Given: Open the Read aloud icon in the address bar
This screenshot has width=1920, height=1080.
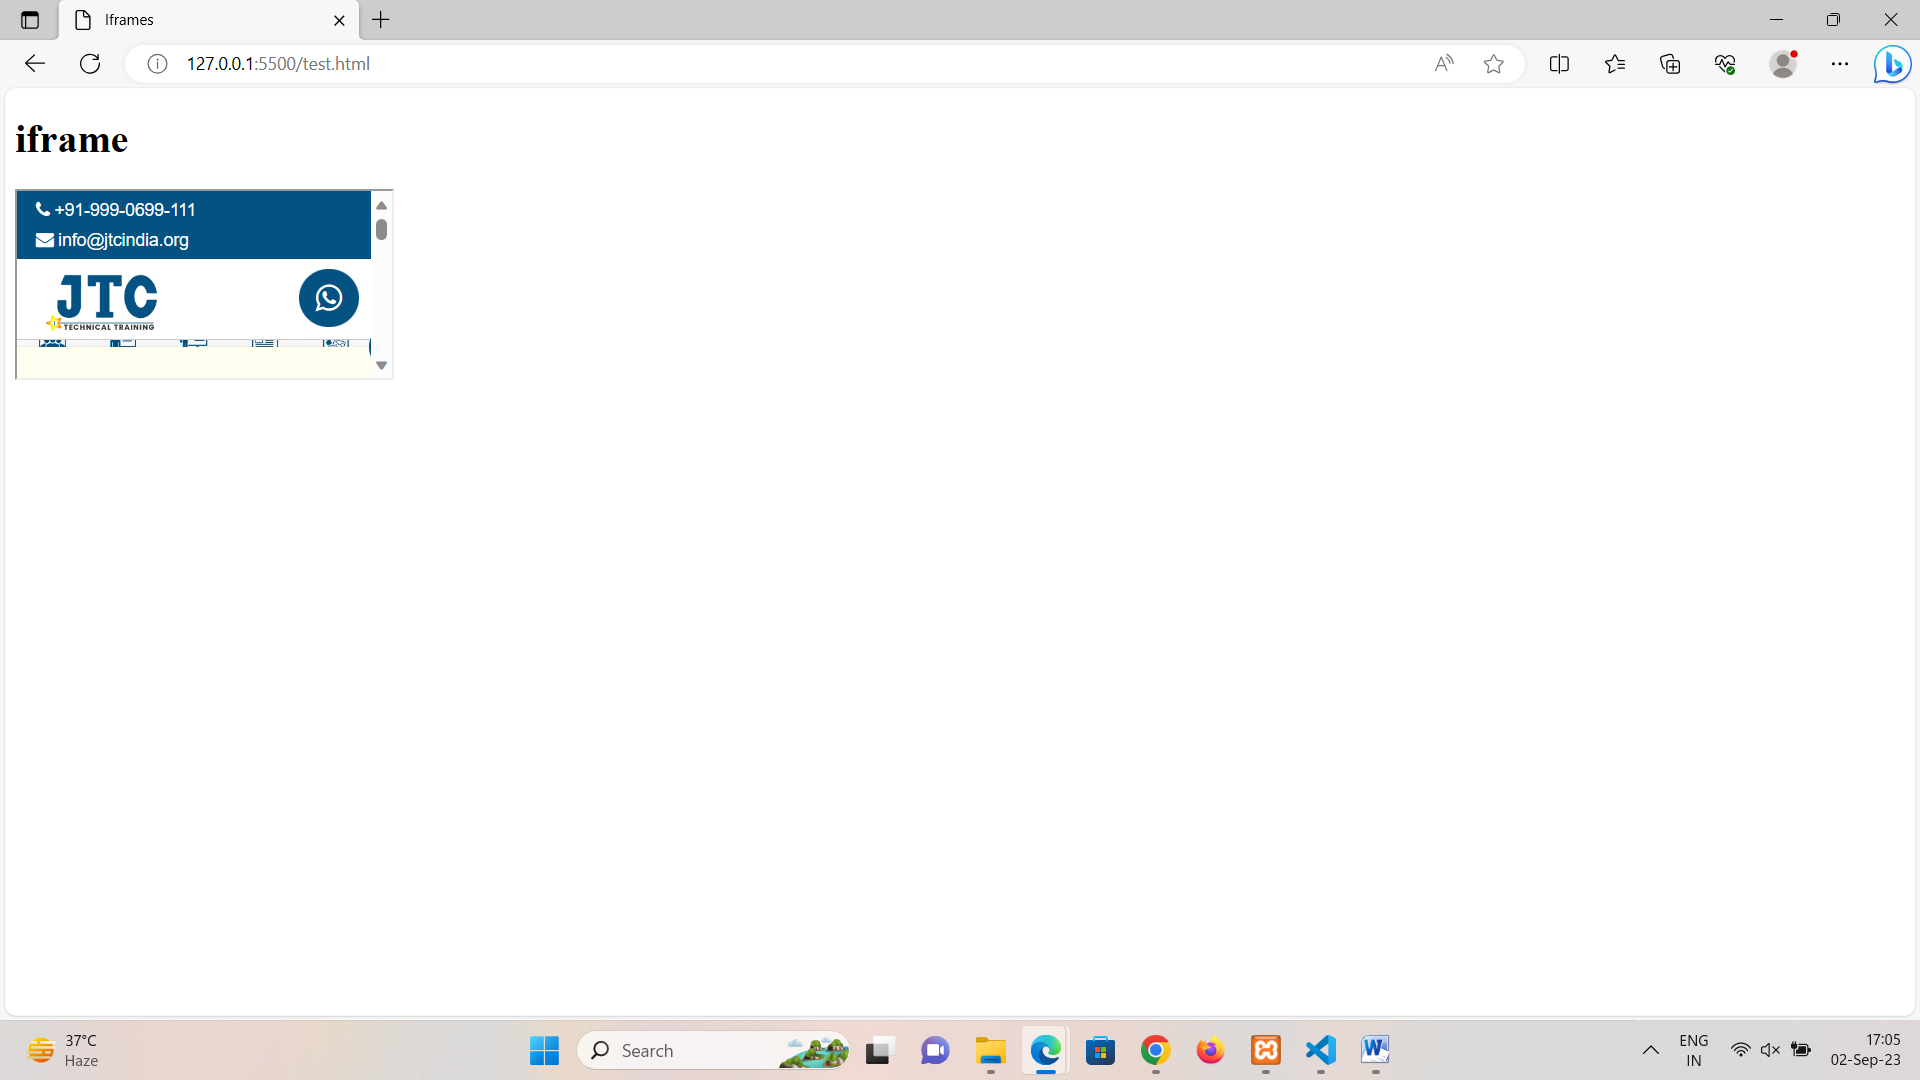Looking at the screenshot, I should [1443, 64].
